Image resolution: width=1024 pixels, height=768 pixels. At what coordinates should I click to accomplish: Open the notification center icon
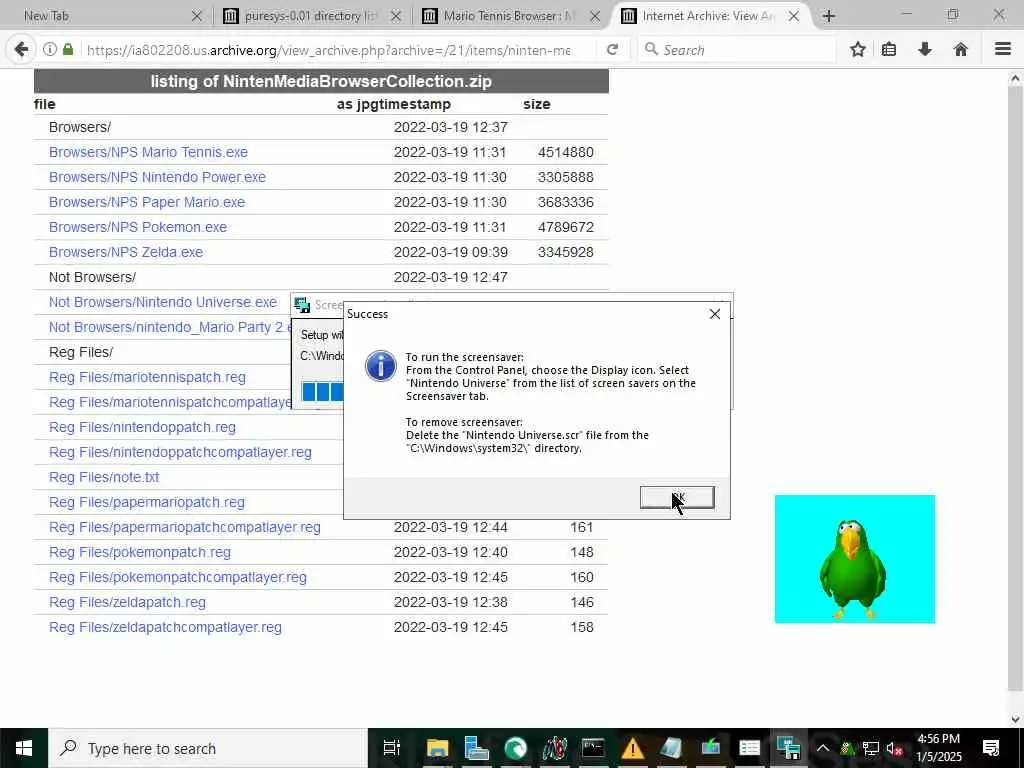[991, 748]
